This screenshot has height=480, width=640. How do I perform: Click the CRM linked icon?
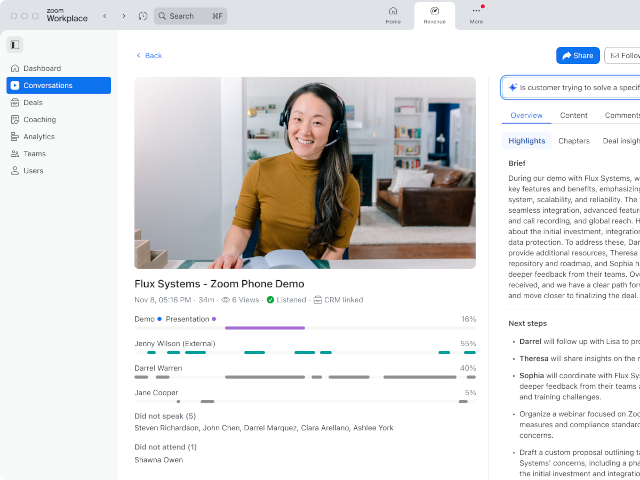pos(318,300)
